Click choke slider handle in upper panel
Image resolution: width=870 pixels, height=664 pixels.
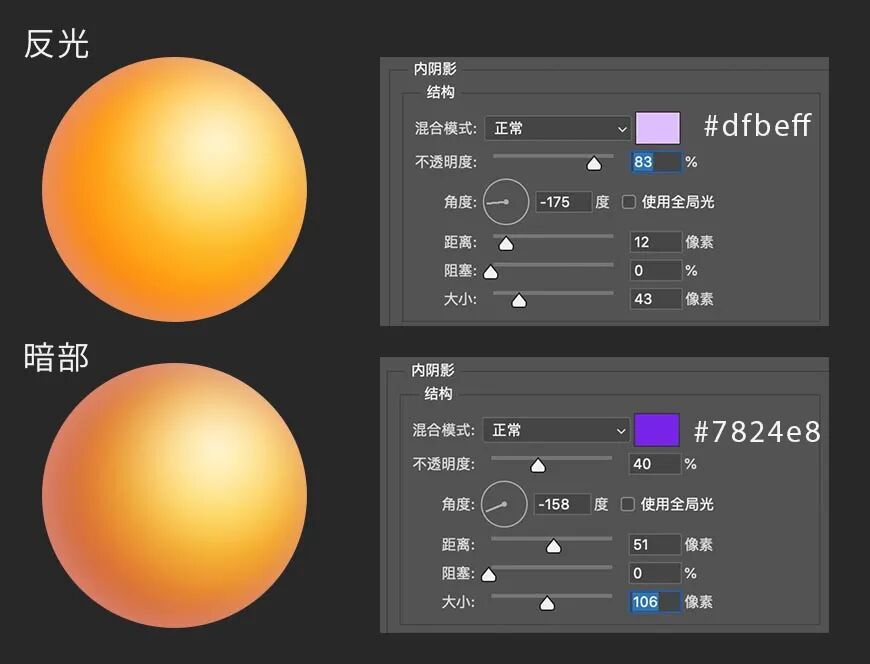(x=490, y=272)
